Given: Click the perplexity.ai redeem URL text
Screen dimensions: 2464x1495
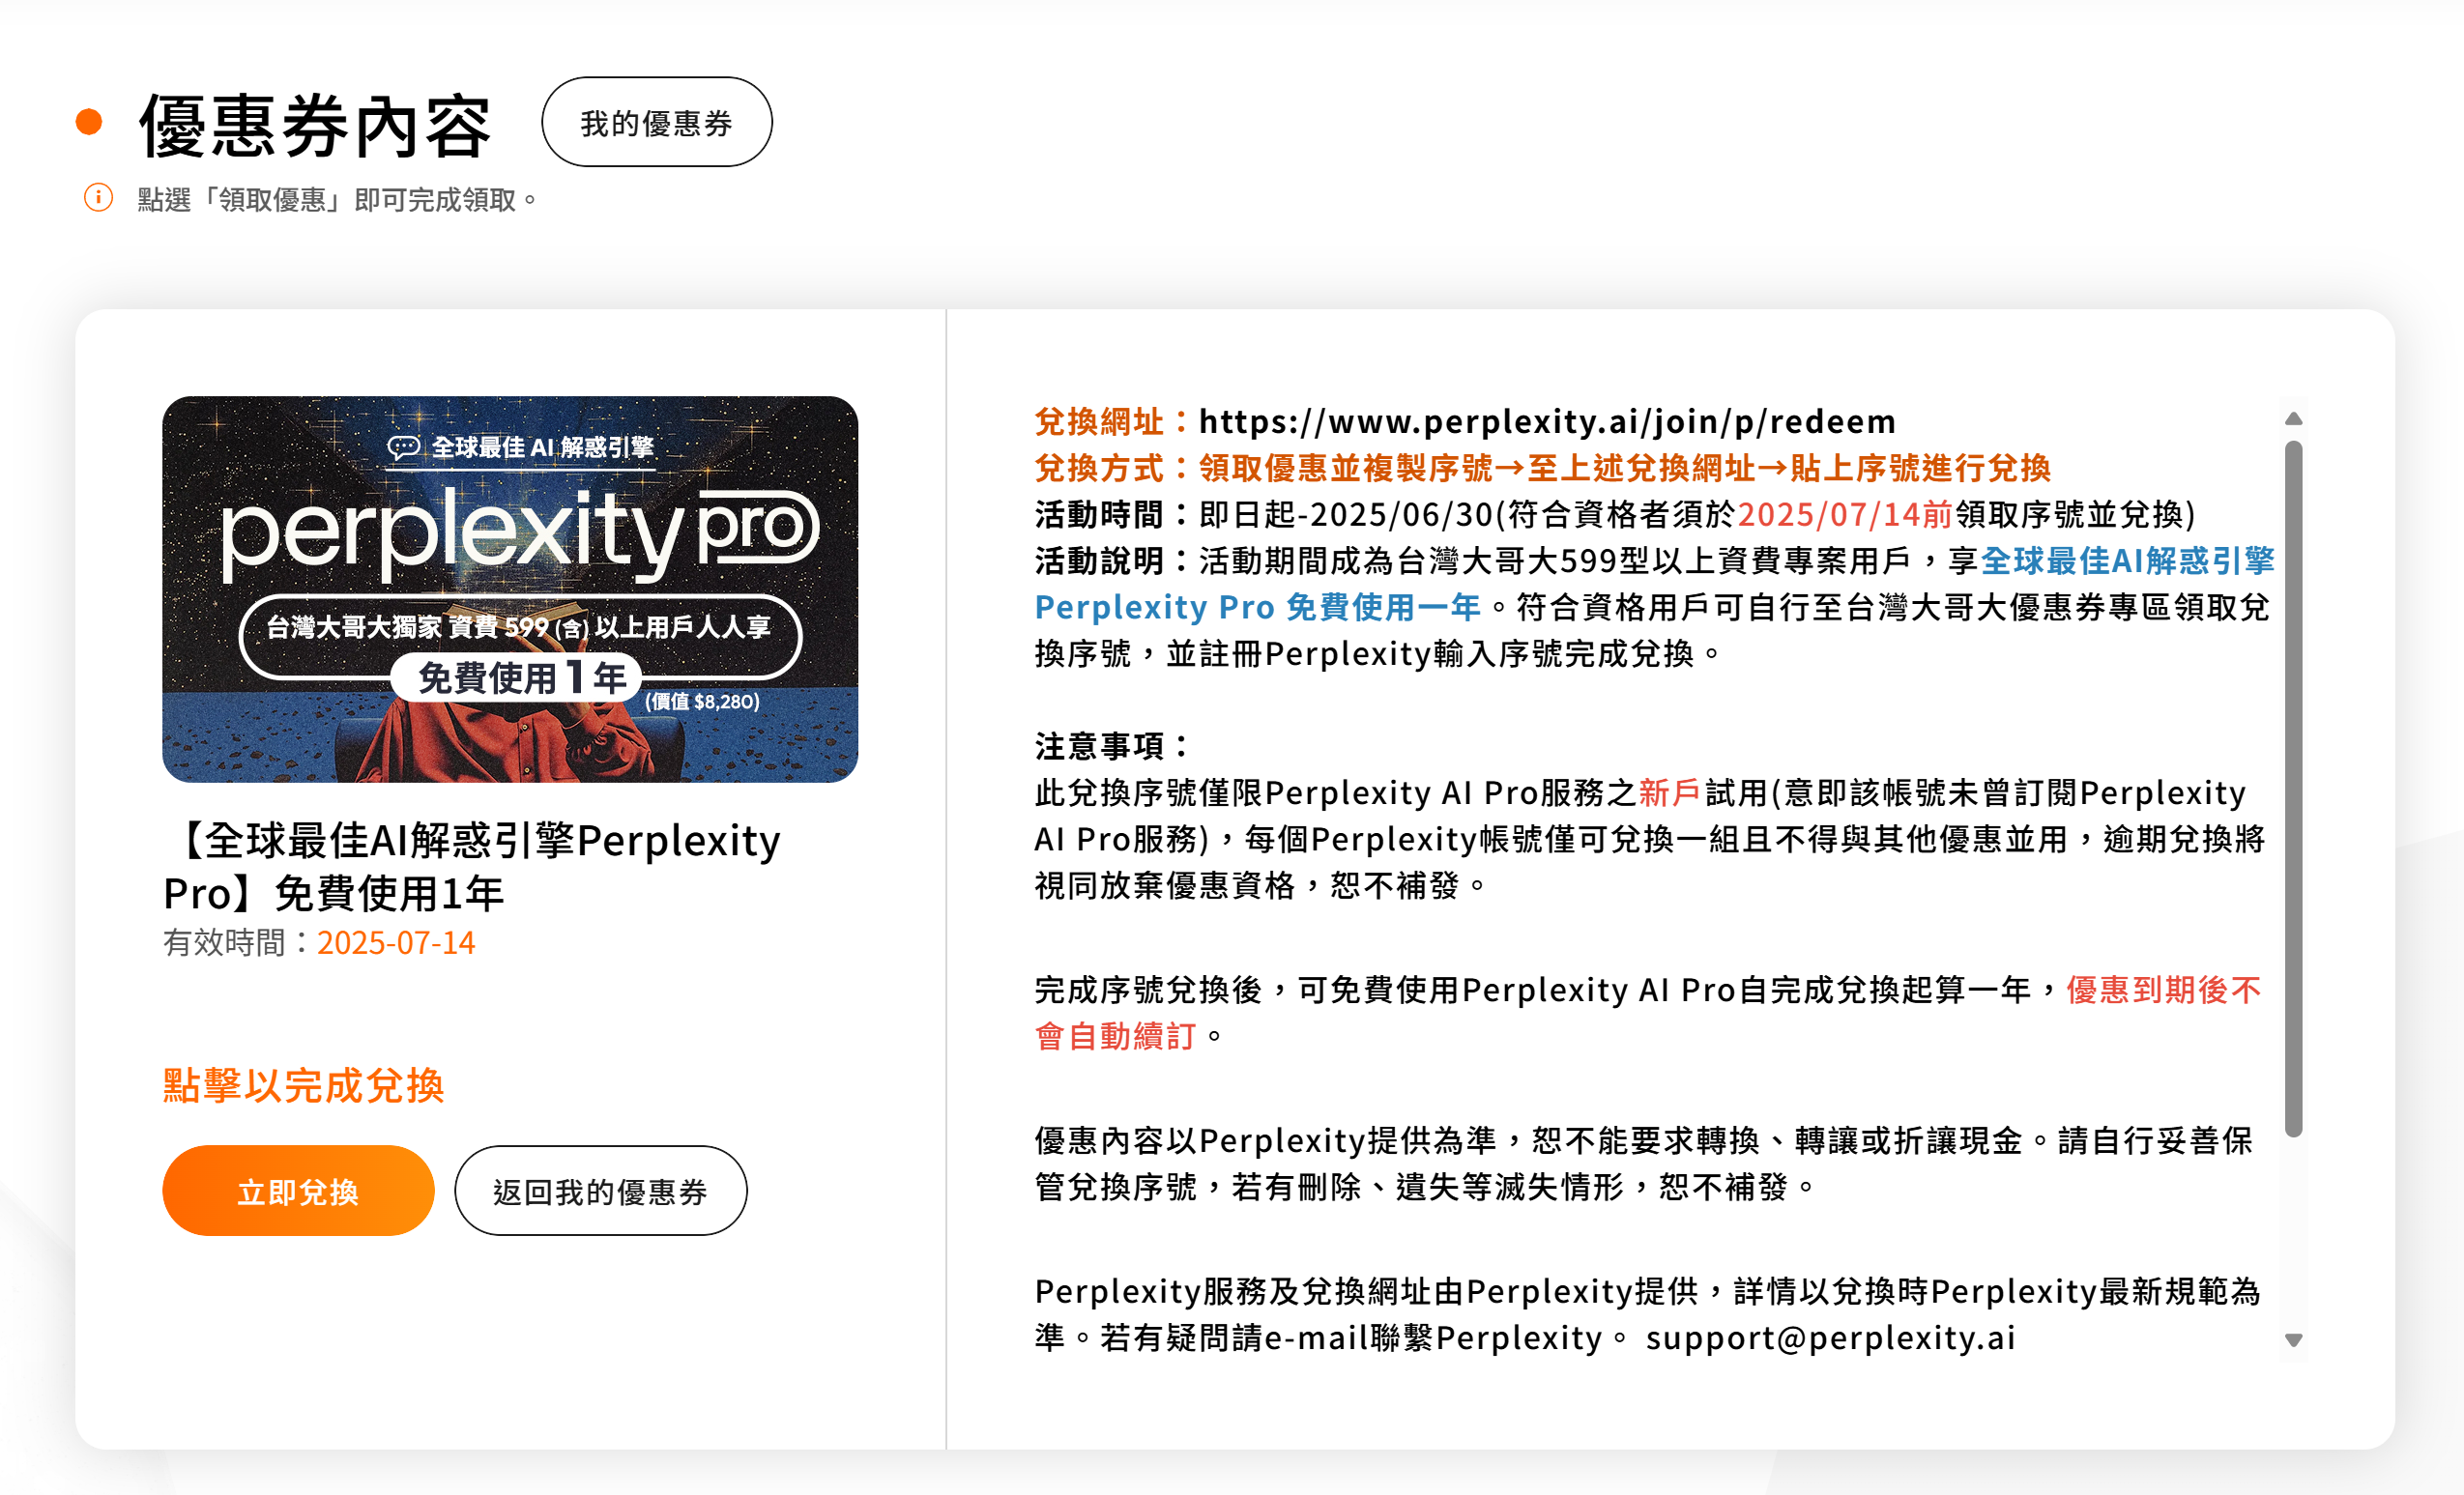Looking at the screenshot, I should [x=1546, y=422].
